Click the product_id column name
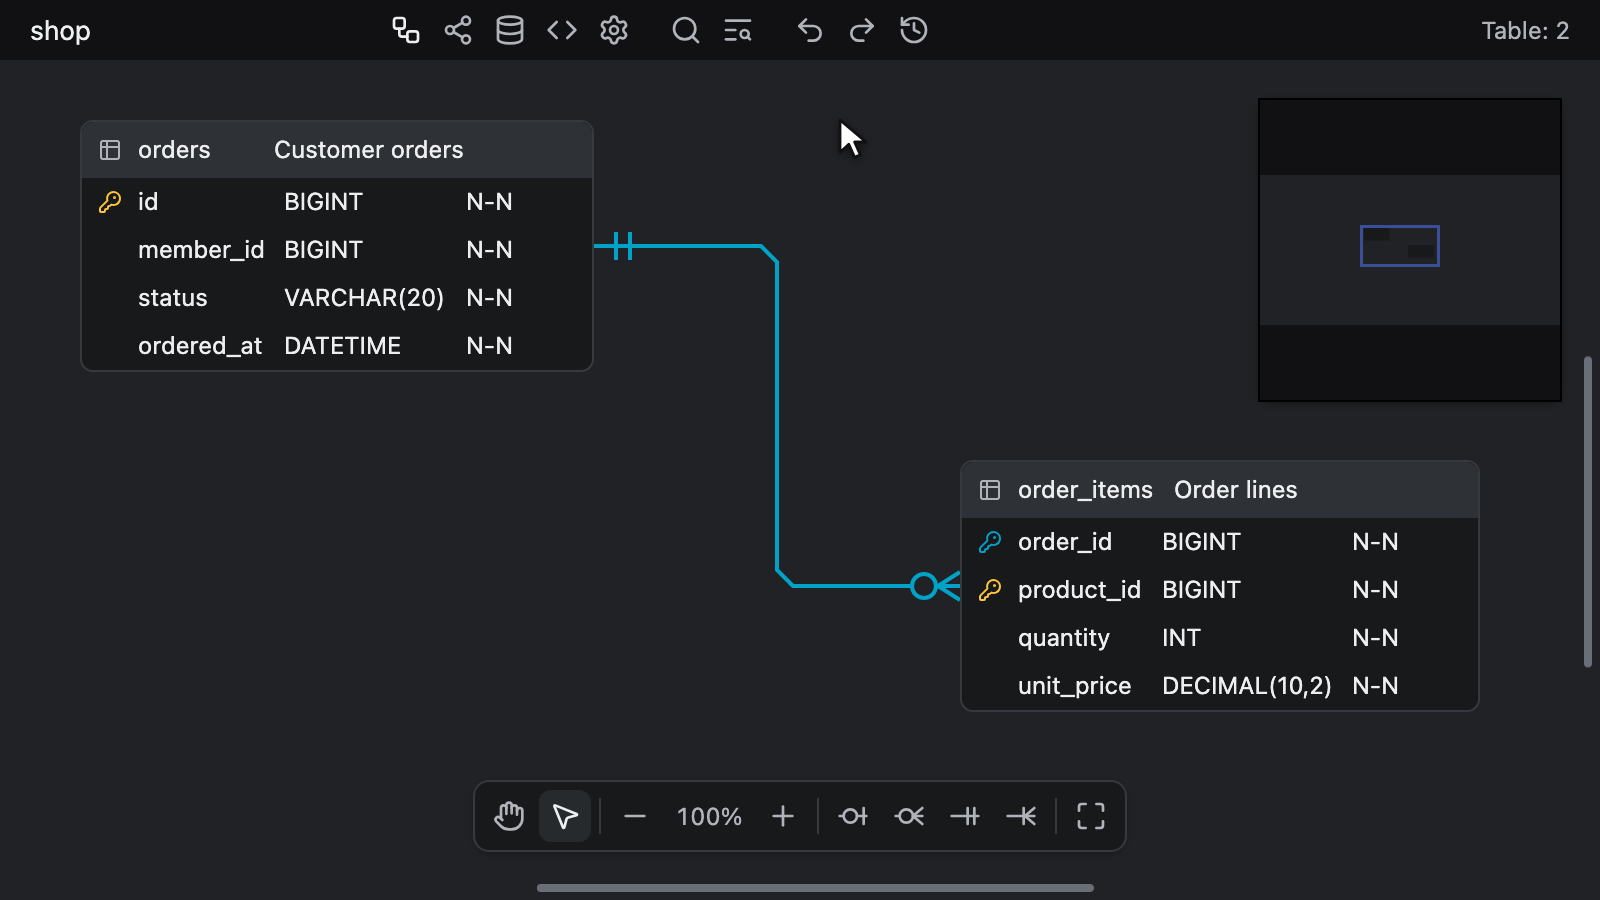The height and width of the screenshot is (900, 1600). pos(1079,590)
